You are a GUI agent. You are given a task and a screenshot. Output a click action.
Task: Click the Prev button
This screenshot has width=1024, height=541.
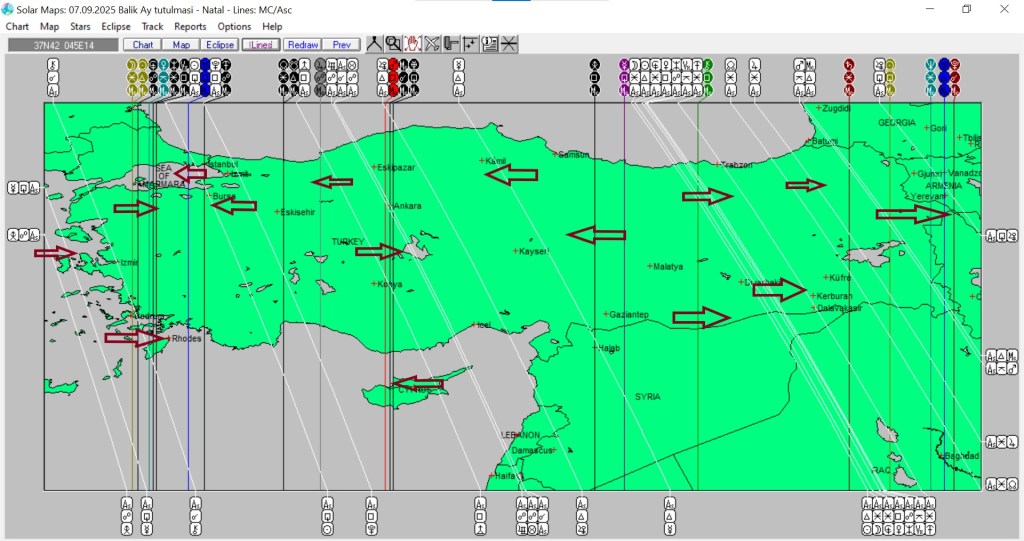(341, 45)
